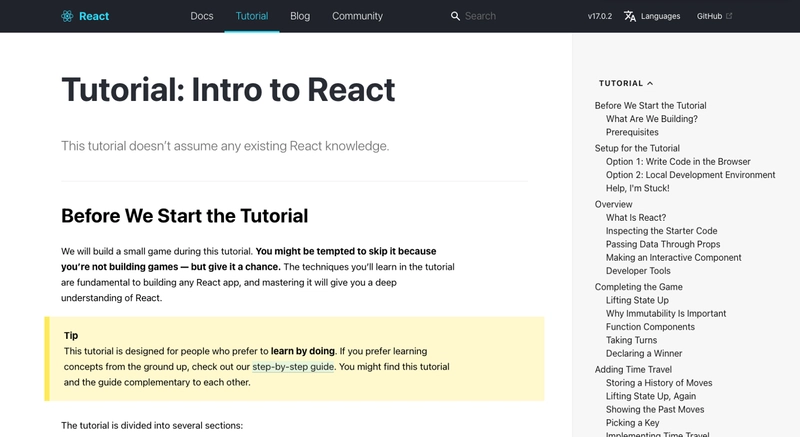Go to Before We Start the Tutorial
800x437 pixels.
(x=650, y=106)
